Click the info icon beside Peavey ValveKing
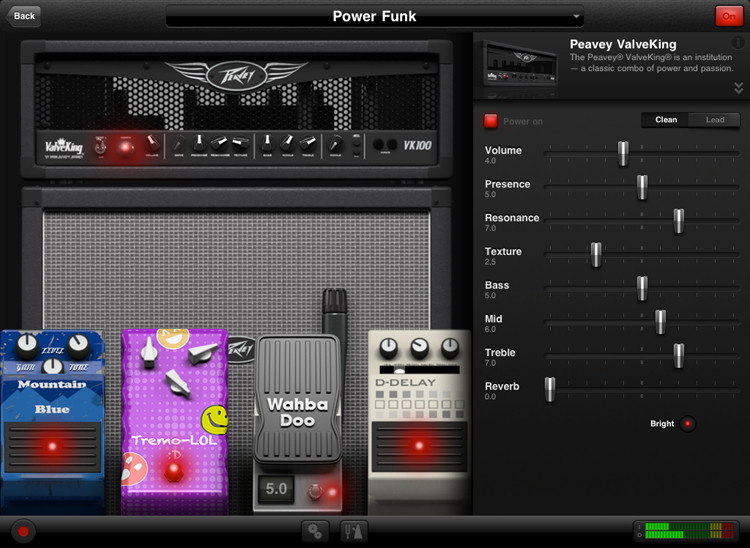The image size is (750, 548). point(738,43)
